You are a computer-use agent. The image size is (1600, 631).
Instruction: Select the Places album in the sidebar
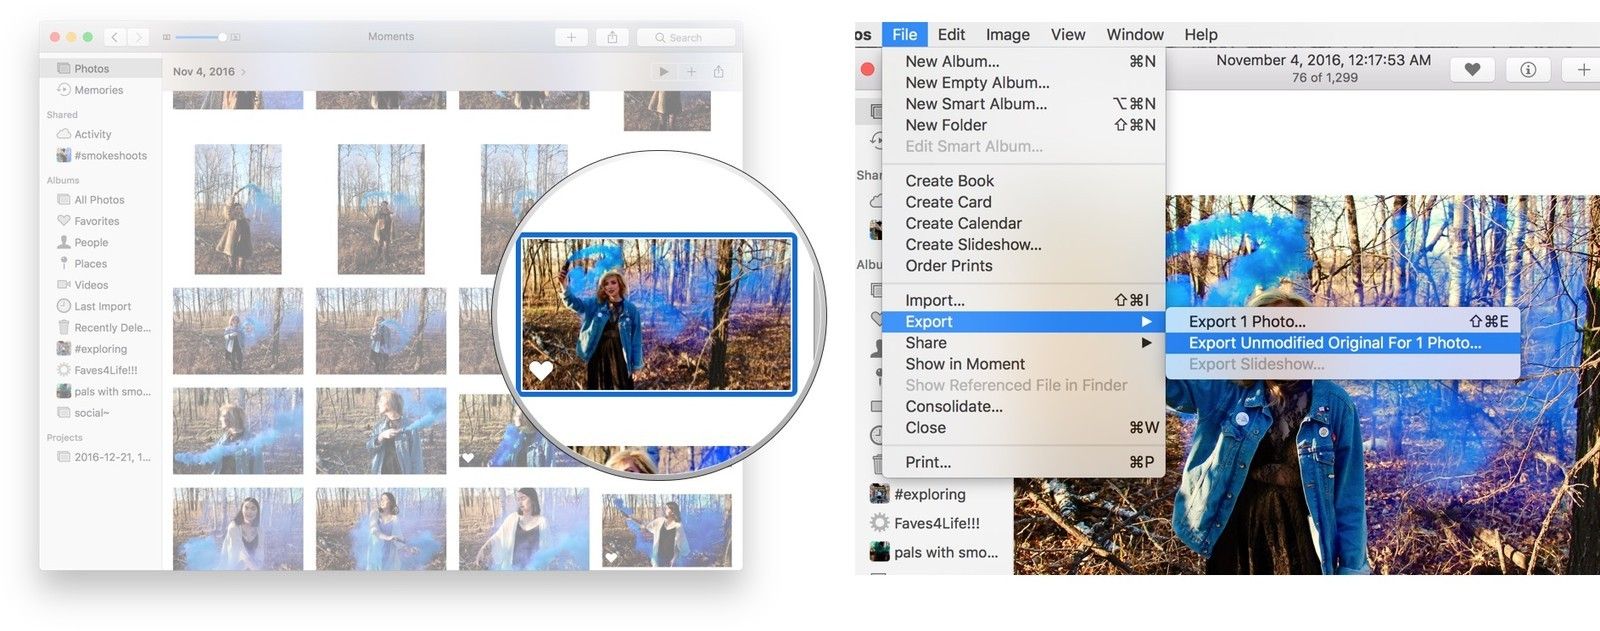click(90, 264)
